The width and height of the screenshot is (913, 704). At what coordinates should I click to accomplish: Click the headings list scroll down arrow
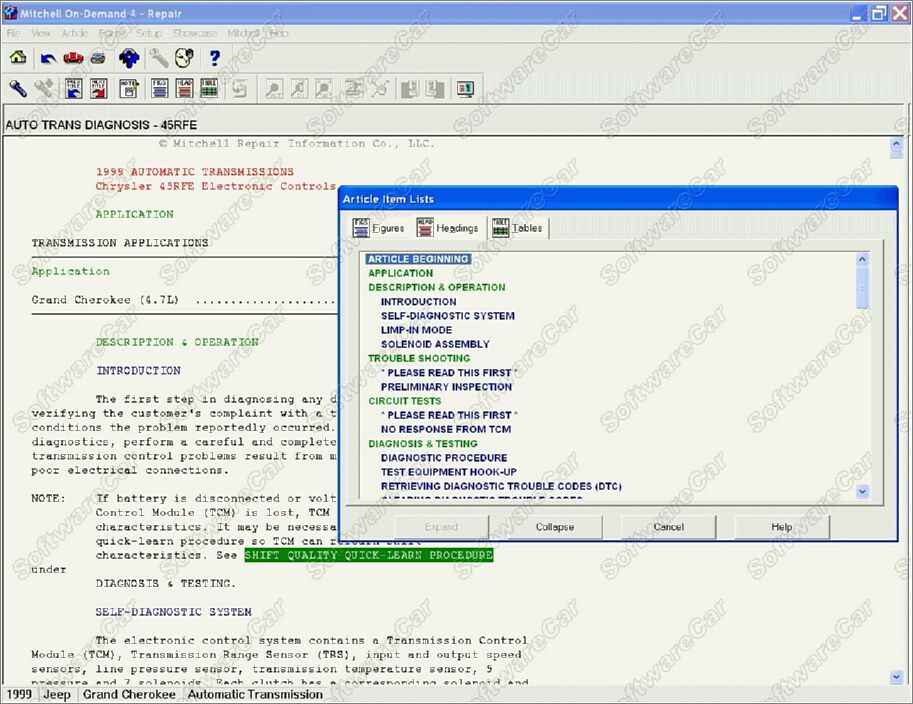(862, 491)
